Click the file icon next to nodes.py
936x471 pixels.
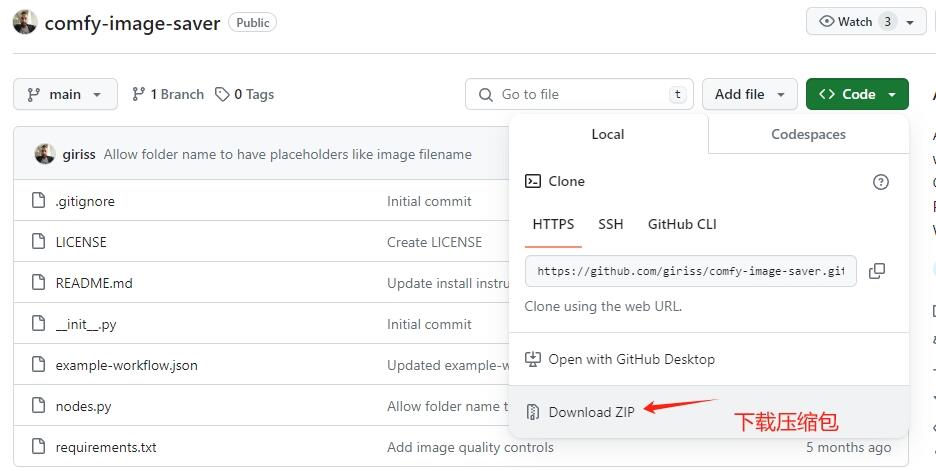[x=38, y=406]
